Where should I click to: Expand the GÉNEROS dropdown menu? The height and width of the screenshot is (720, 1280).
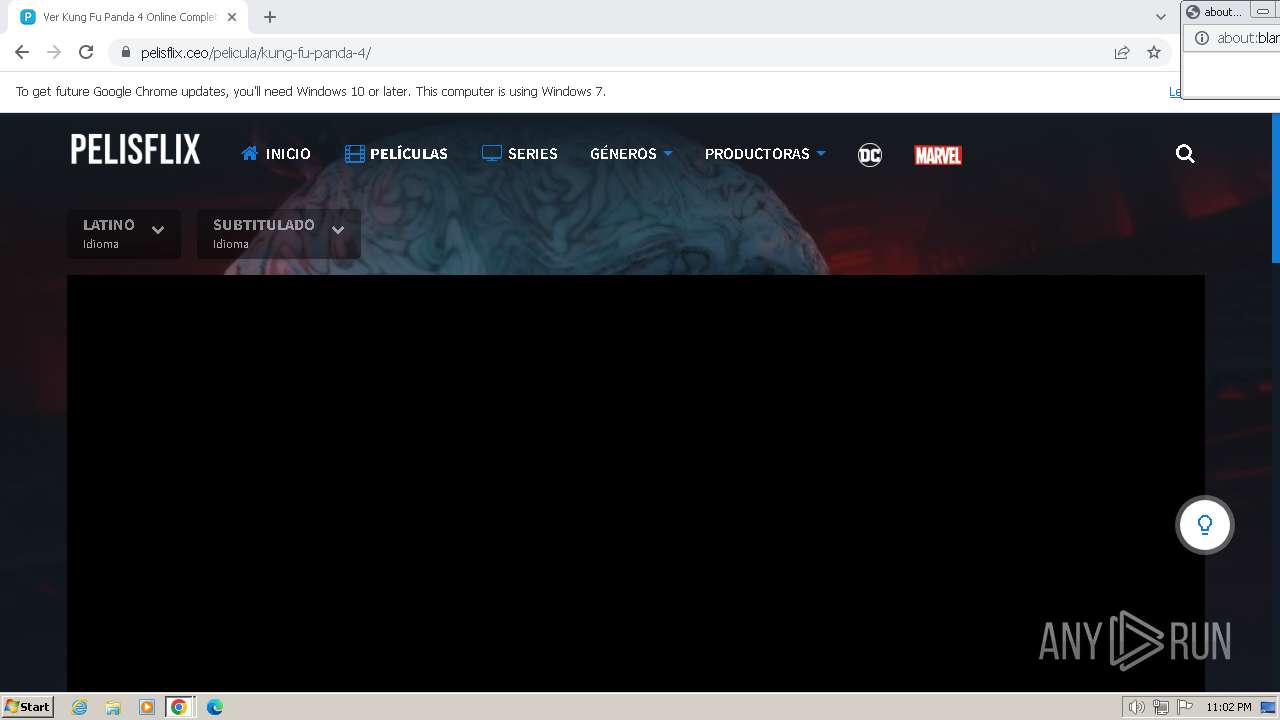[x=631, y=154]
